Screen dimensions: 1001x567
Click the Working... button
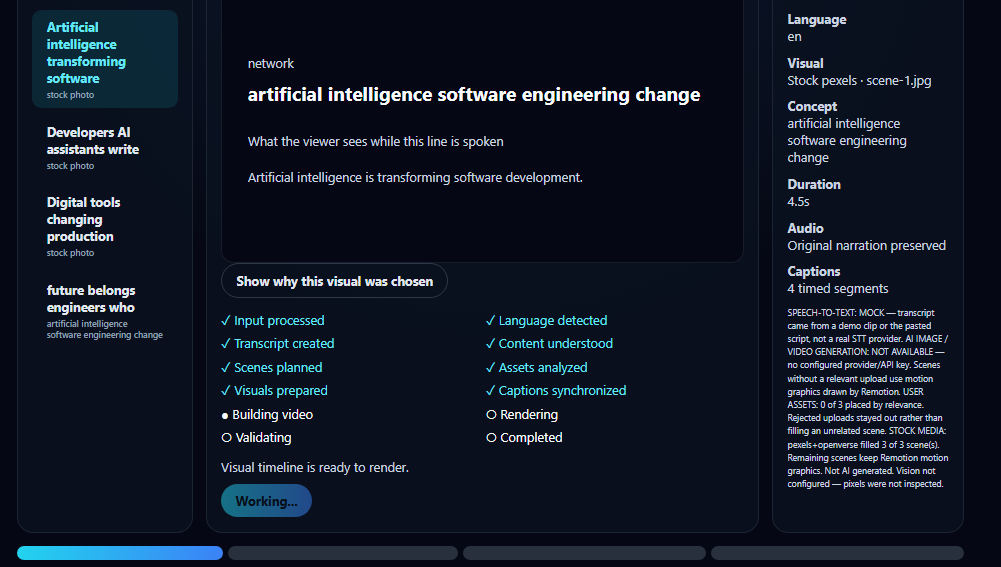click(x=266, y=501)
